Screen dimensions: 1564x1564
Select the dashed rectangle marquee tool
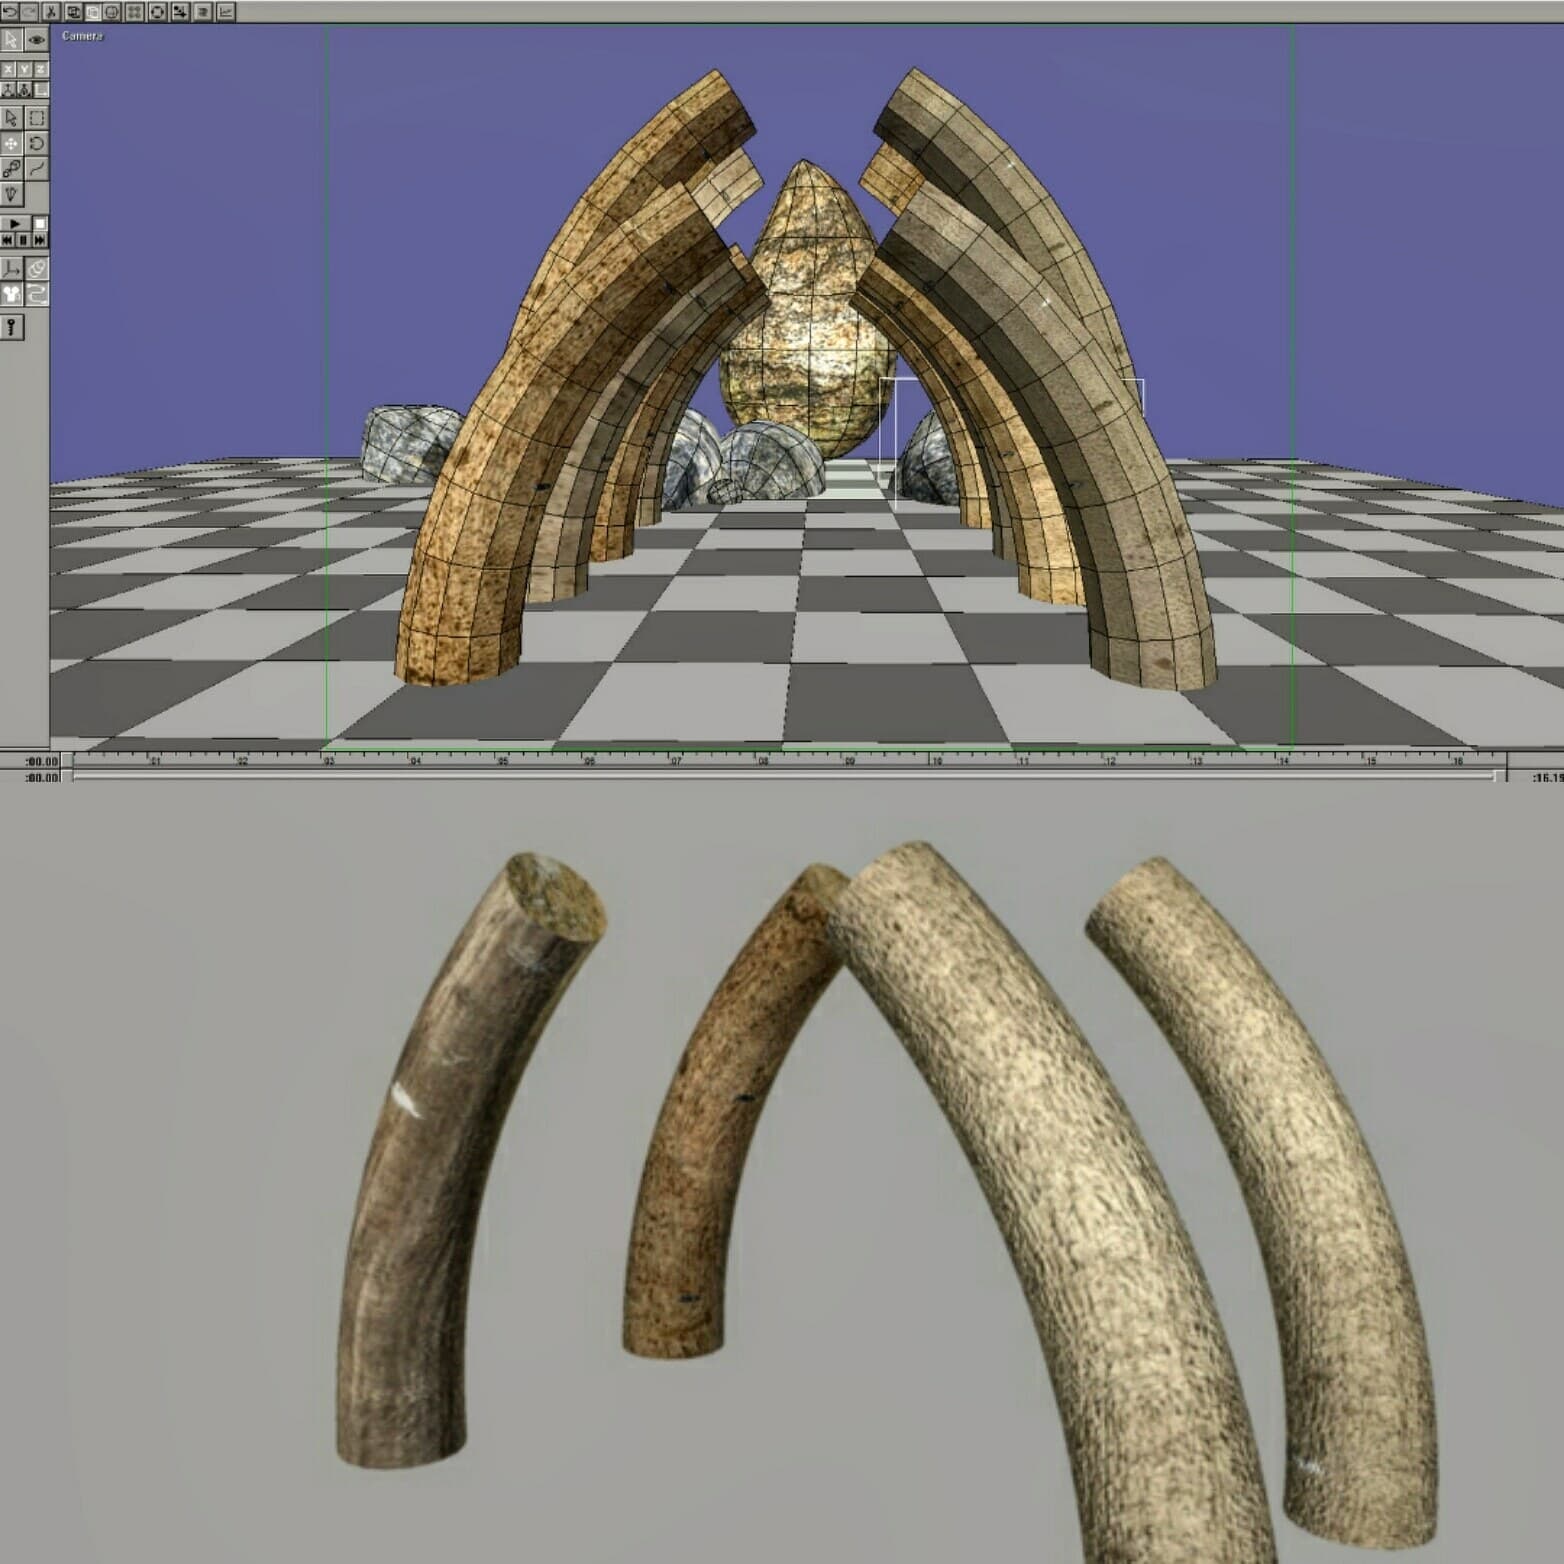[x=37, y=118]
